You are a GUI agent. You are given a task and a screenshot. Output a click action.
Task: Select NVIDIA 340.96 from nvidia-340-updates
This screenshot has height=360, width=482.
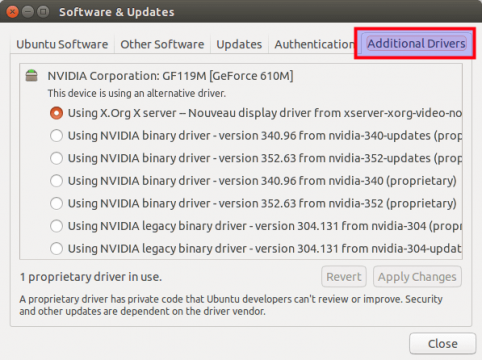click(56, 136)
